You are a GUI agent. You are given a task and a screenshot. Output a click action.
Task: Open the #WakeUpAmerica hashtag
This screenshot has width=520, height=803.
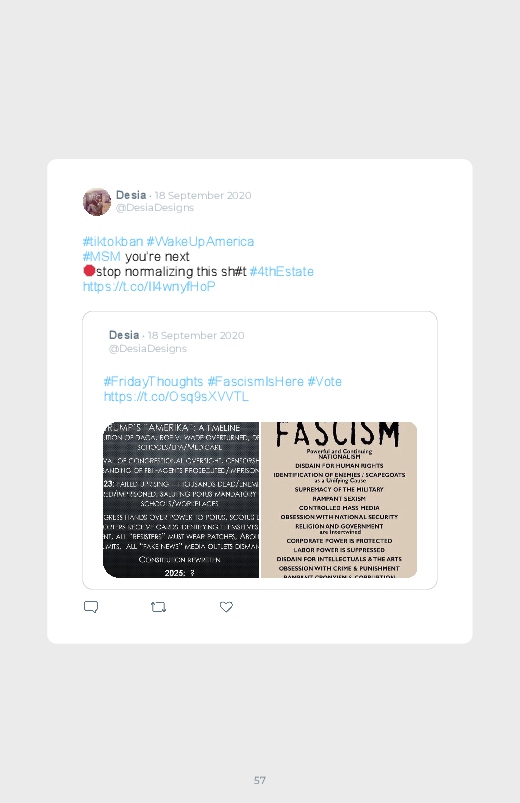pyautogui.click(x=200, y=241)
